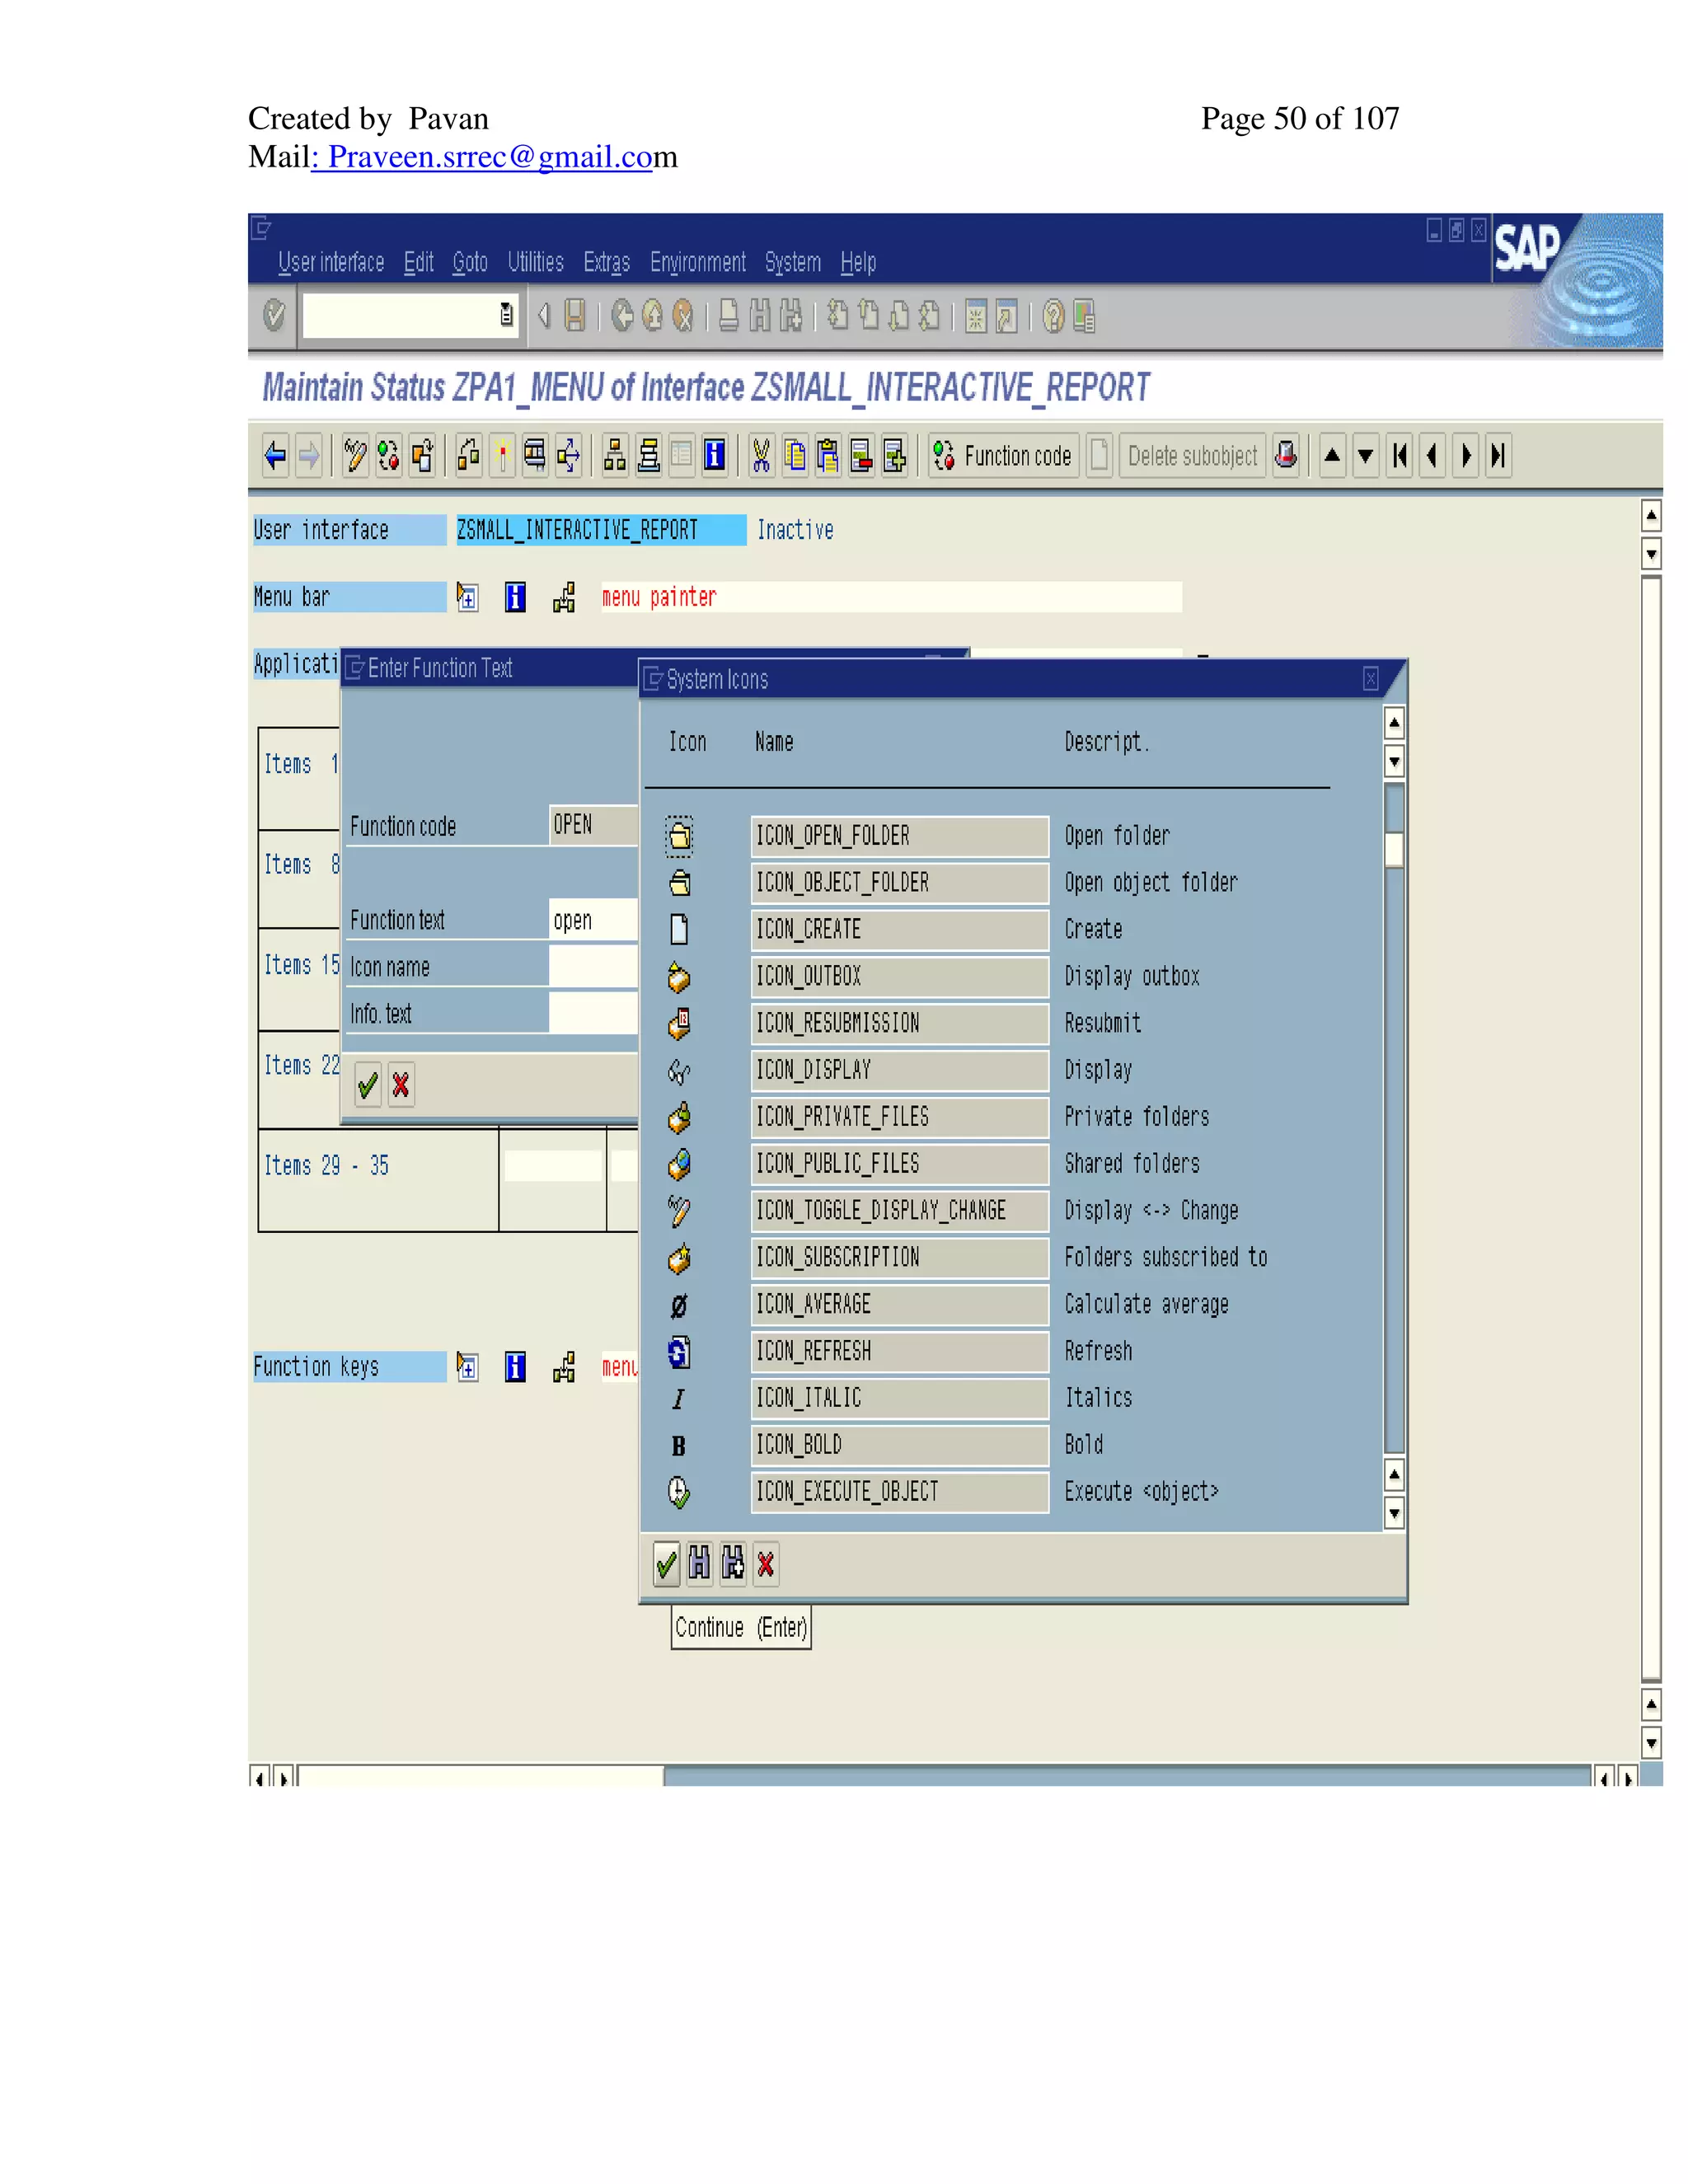Click the green back arrow in application toolbar

tap(275, 456)
